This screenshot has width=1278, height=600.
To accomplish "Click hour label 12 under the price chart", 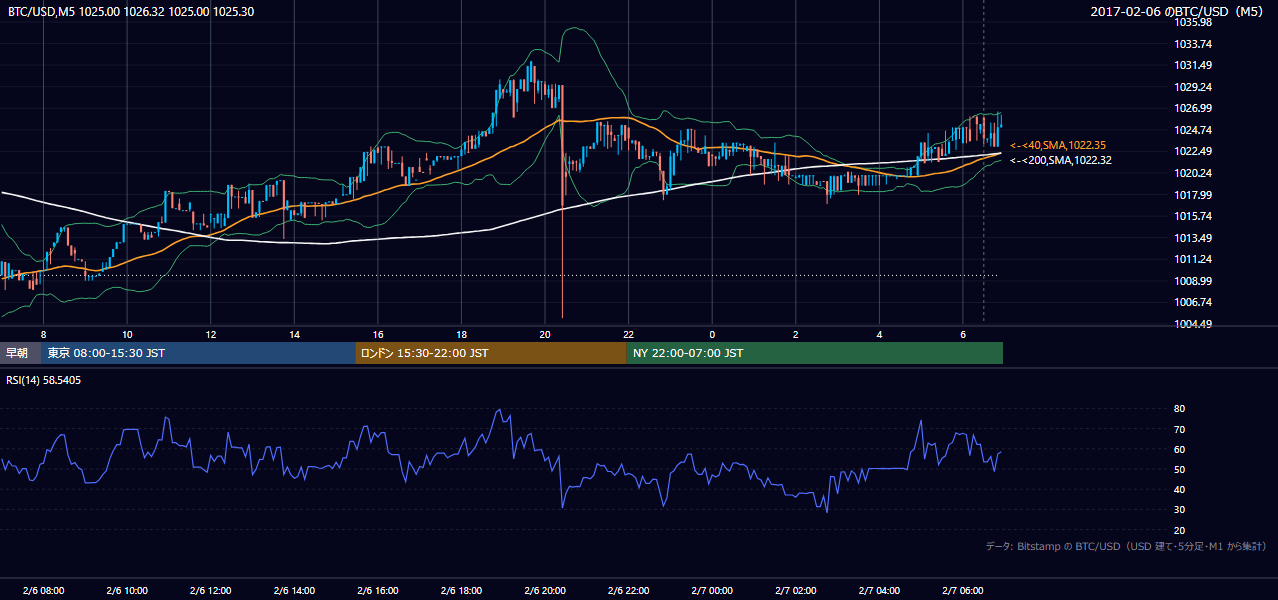I will (x=211, y=333).
